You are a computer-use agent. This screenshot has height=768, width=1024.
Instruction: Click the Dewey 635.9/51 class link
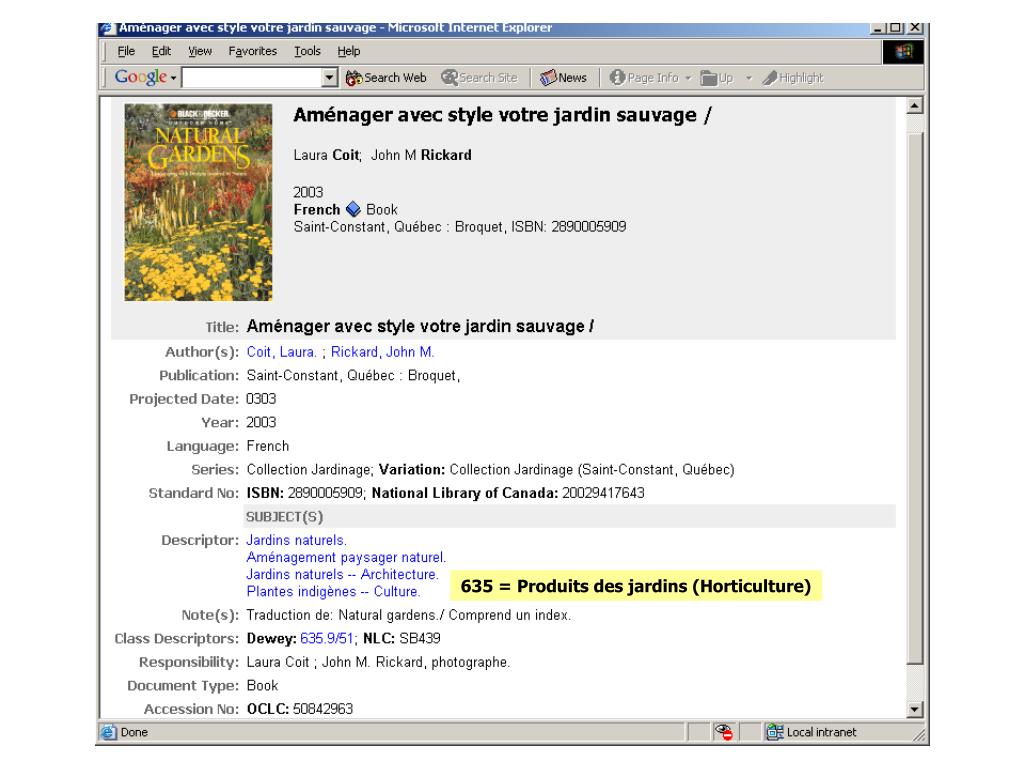[327, 638]
